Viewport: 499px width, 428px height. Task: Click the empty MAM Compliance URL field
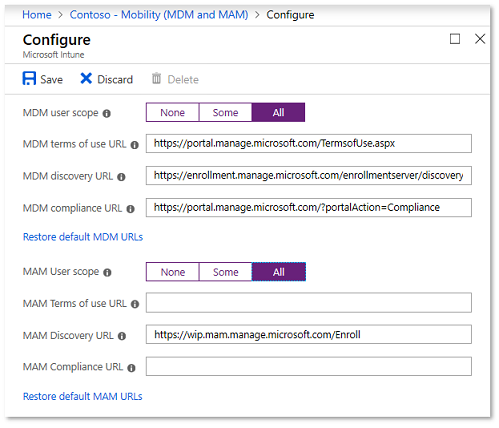pyautogui.click(x=309, y=366)
